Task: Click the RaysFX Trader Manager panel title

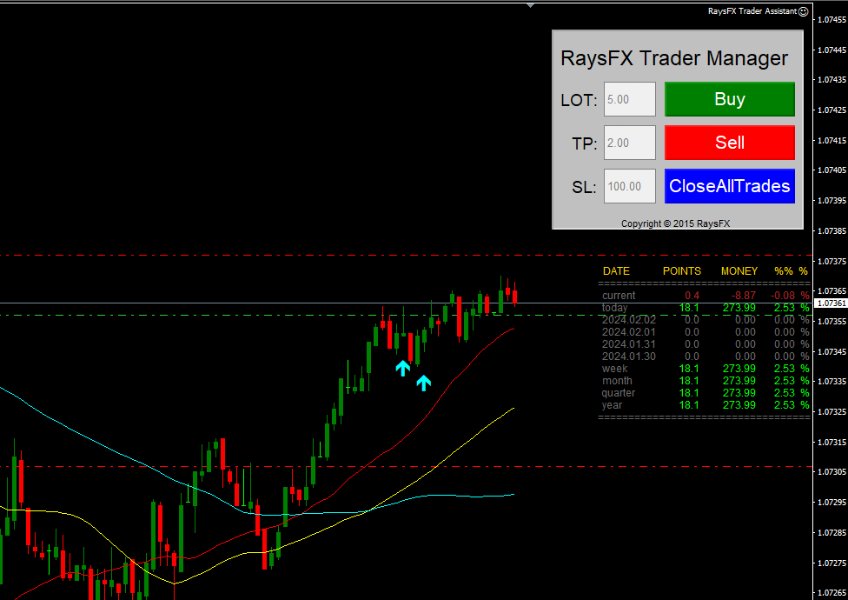Action: 673,58
